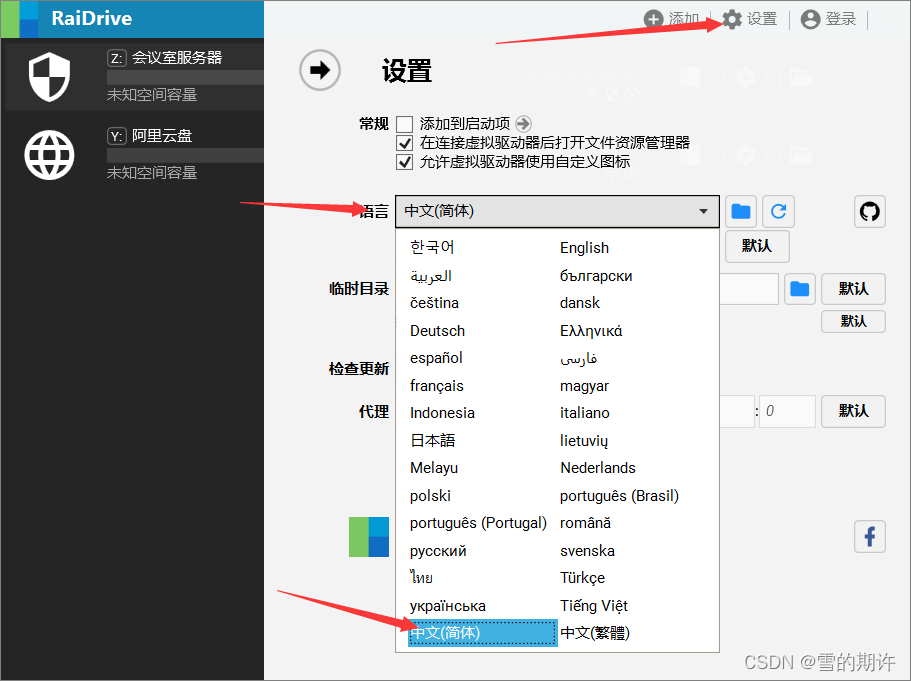Viewport: 911px width, 681px height.
Task: Click 登录 login text in top bar
Action: [841, 19]
